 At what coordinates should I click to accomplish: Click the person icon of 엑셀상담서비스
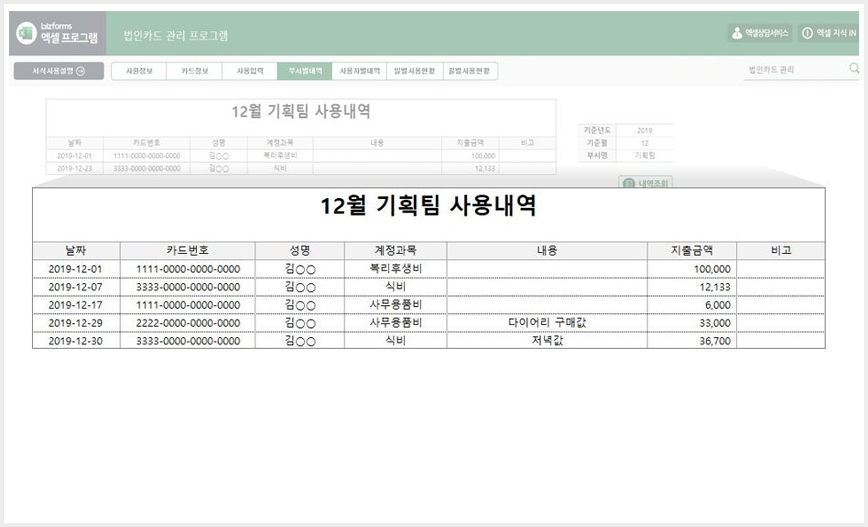click(x=737, y=33)
